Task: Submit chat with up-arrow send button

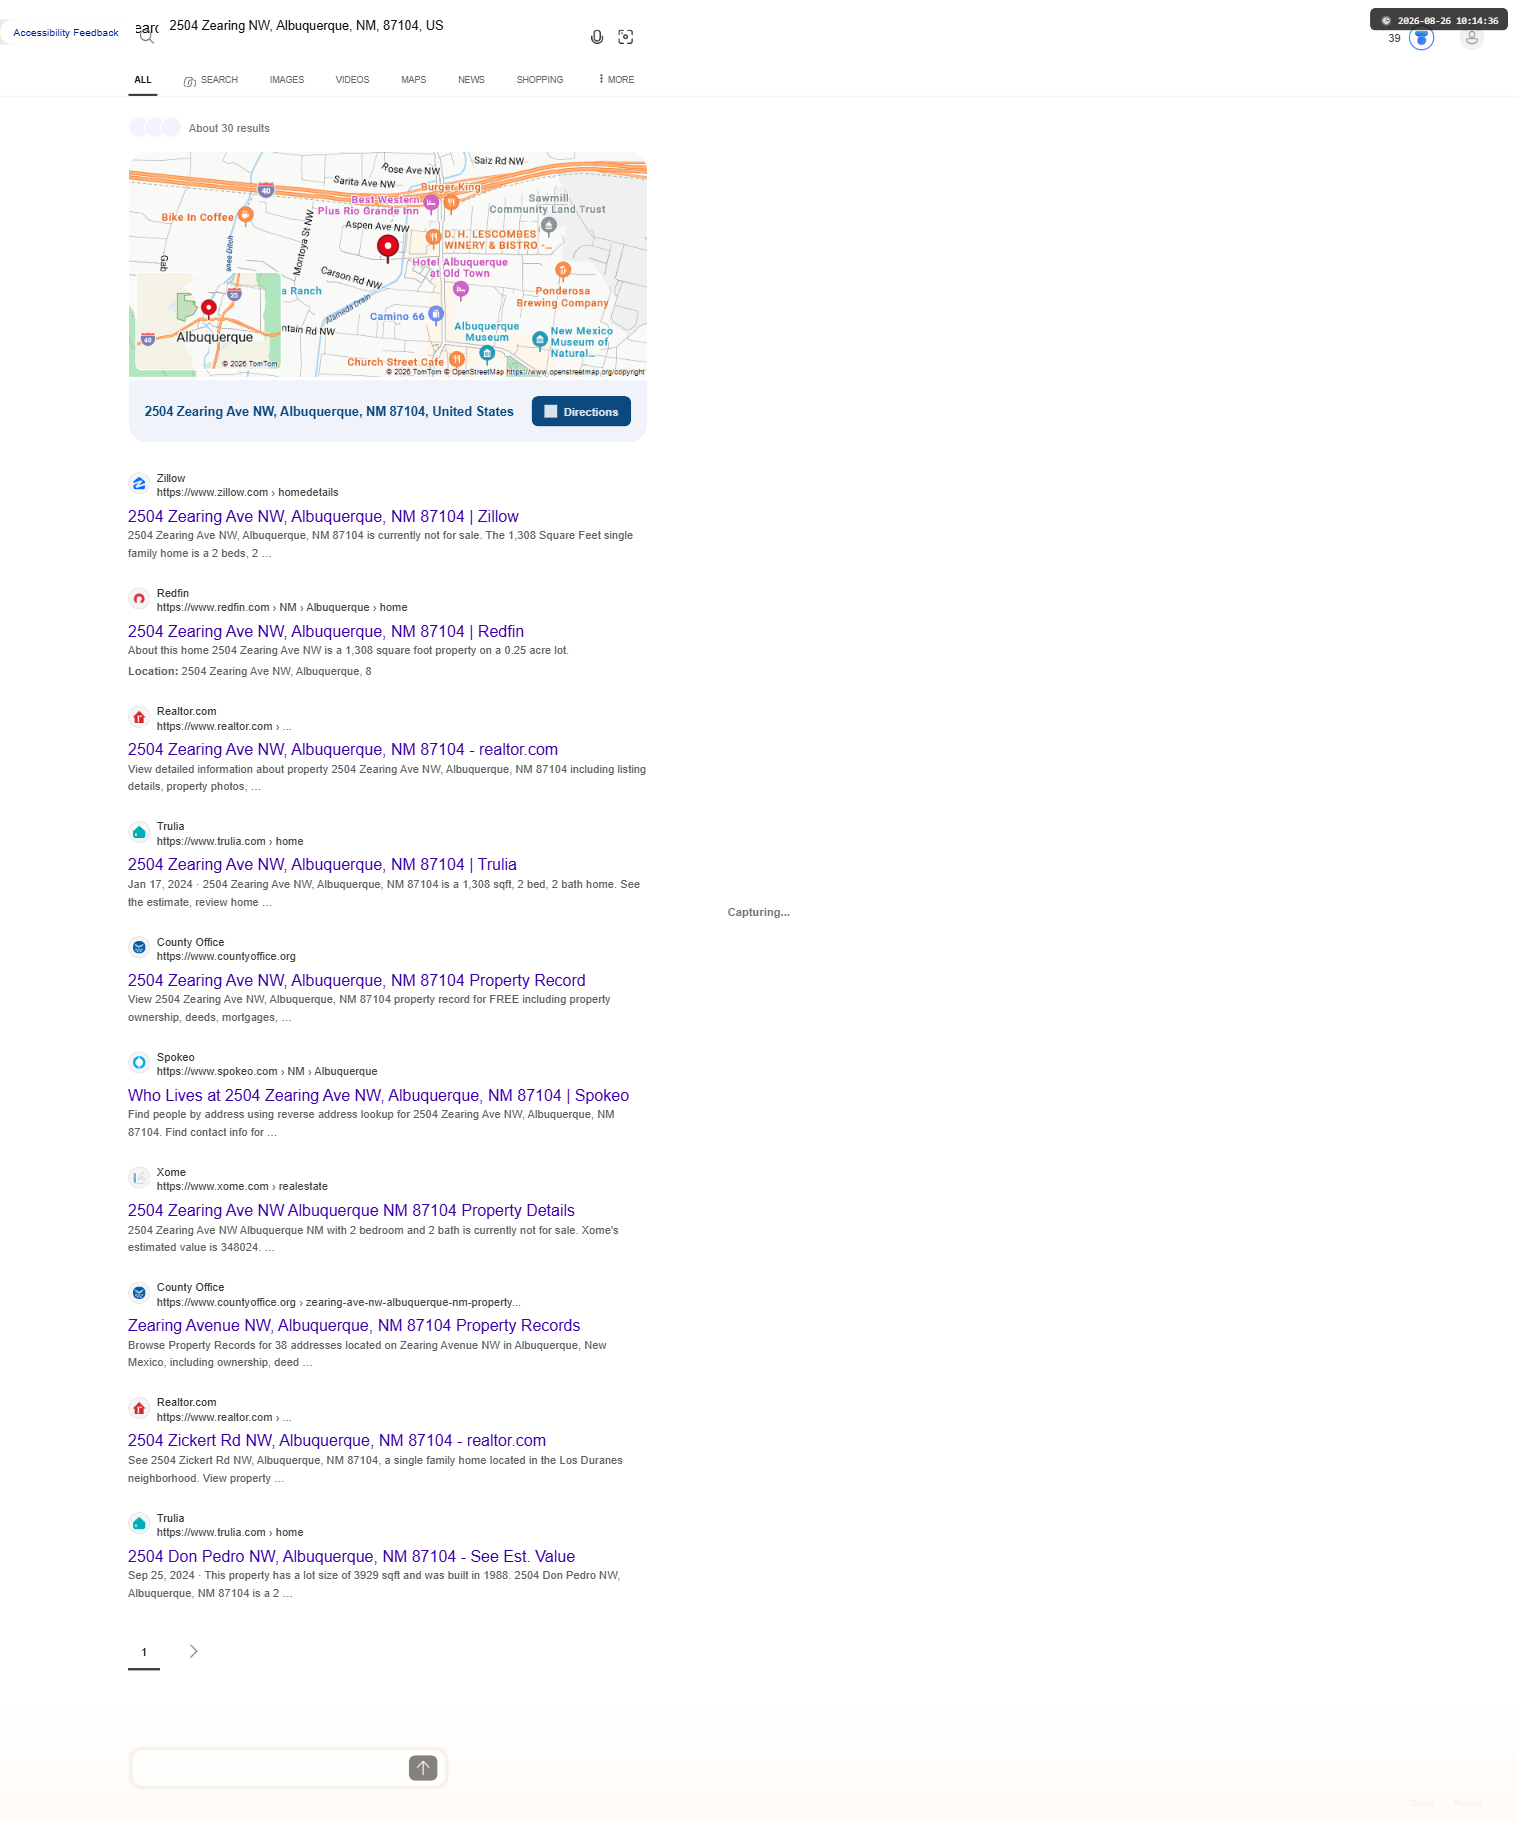Action: (x=423, y=1768)
